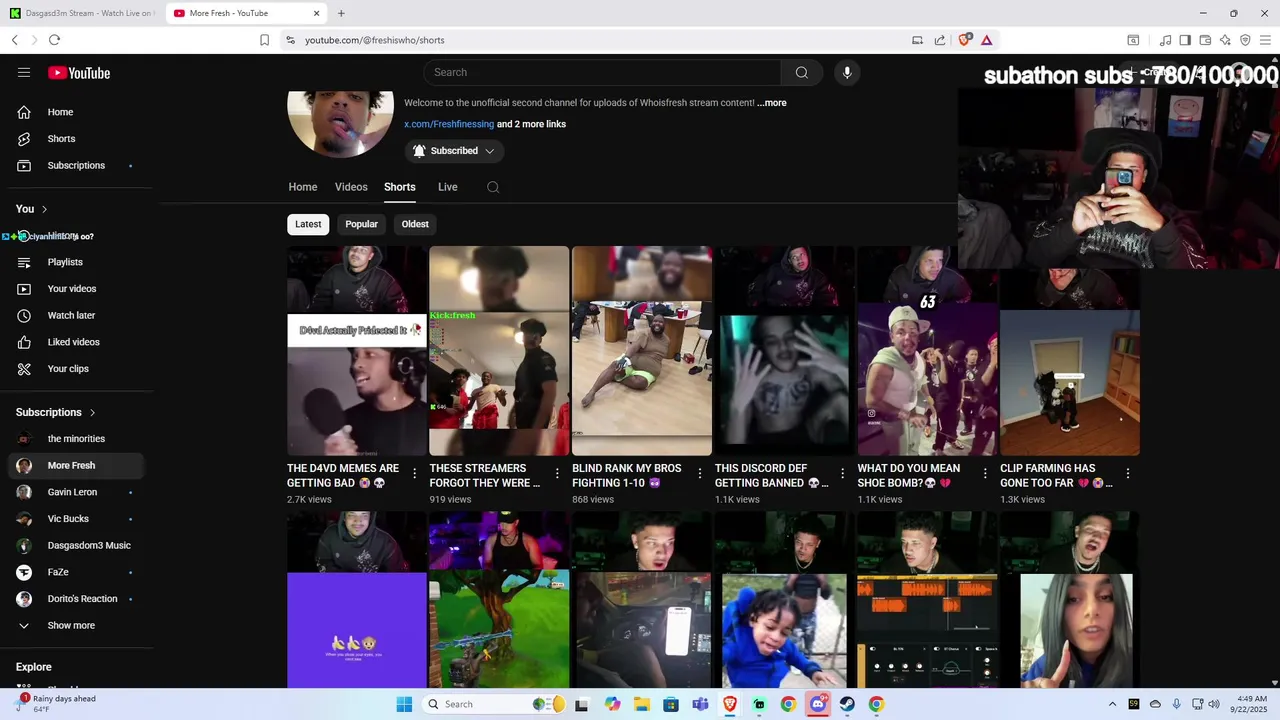Image resolution: width=1280 pixels, height=720 pixels.
Task: Select the Oldest filter chip
Action: point(415,224)
